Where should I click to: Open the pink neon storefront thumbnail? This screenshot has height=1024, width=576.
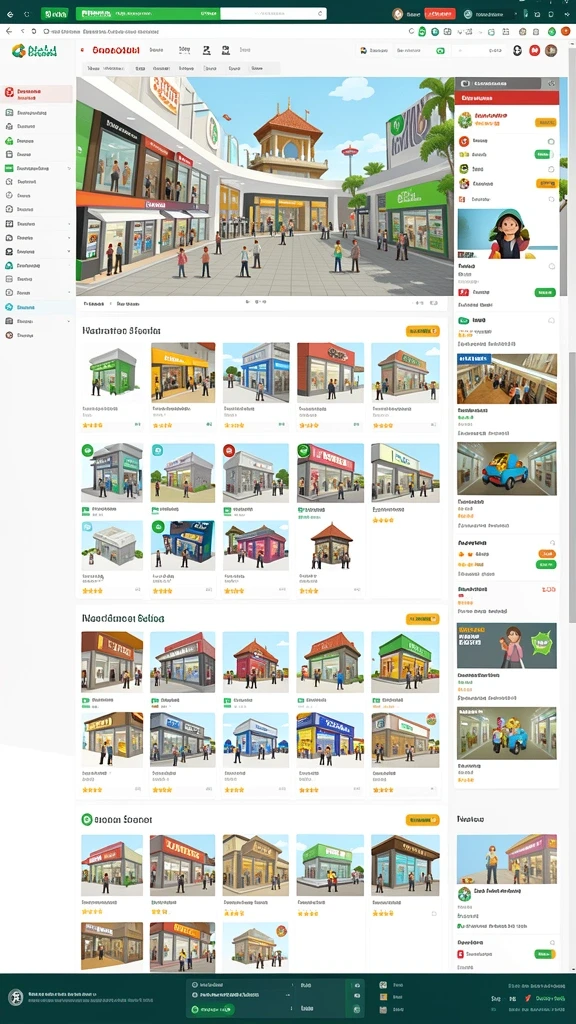pos(255,545)
